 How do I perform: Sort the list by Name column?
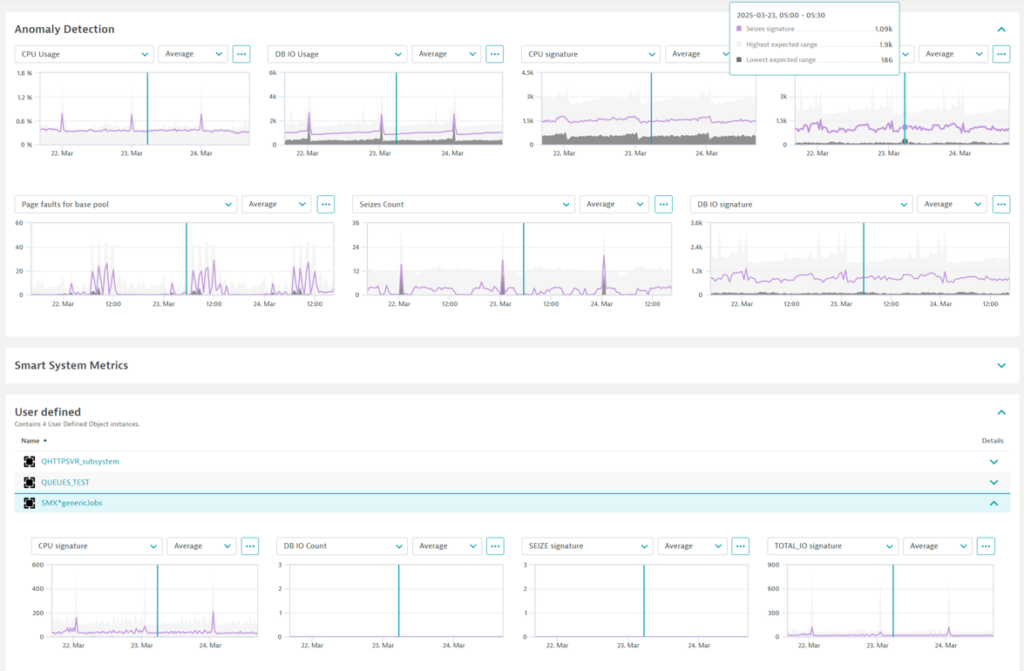click(33, 440)
